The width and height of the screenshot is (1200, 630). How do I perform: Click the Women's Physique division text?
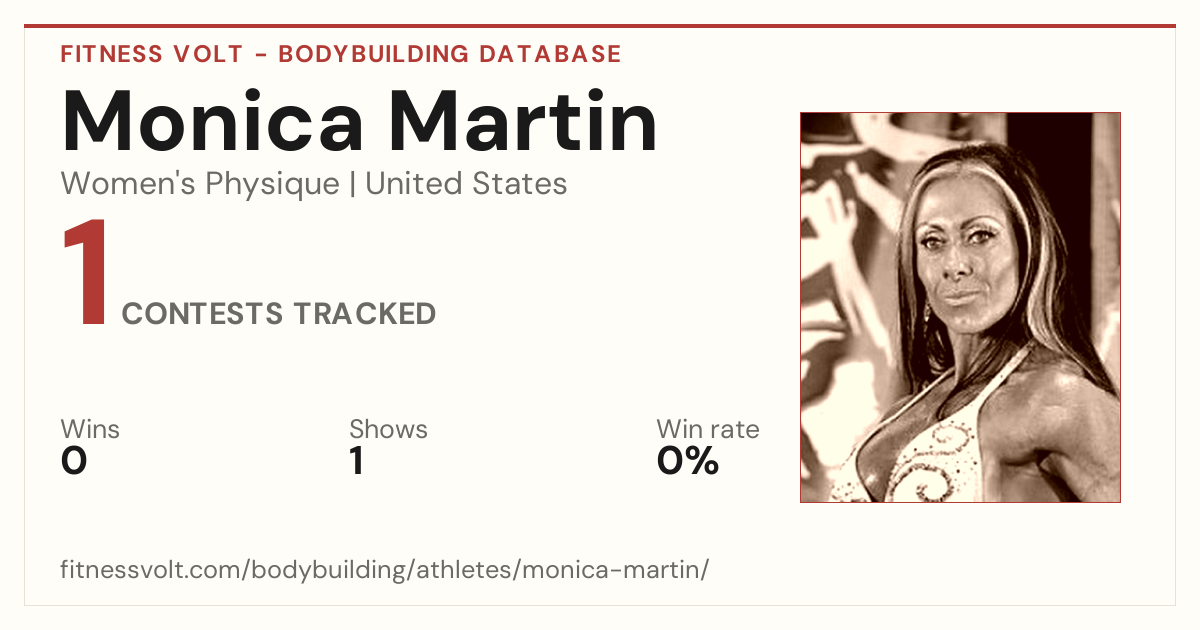200,184
